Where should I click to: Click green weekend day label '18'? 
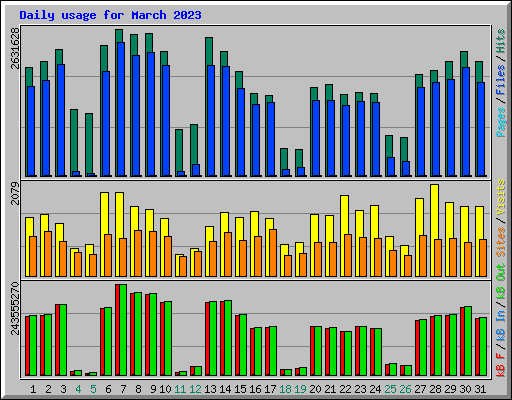pos(285,389)
